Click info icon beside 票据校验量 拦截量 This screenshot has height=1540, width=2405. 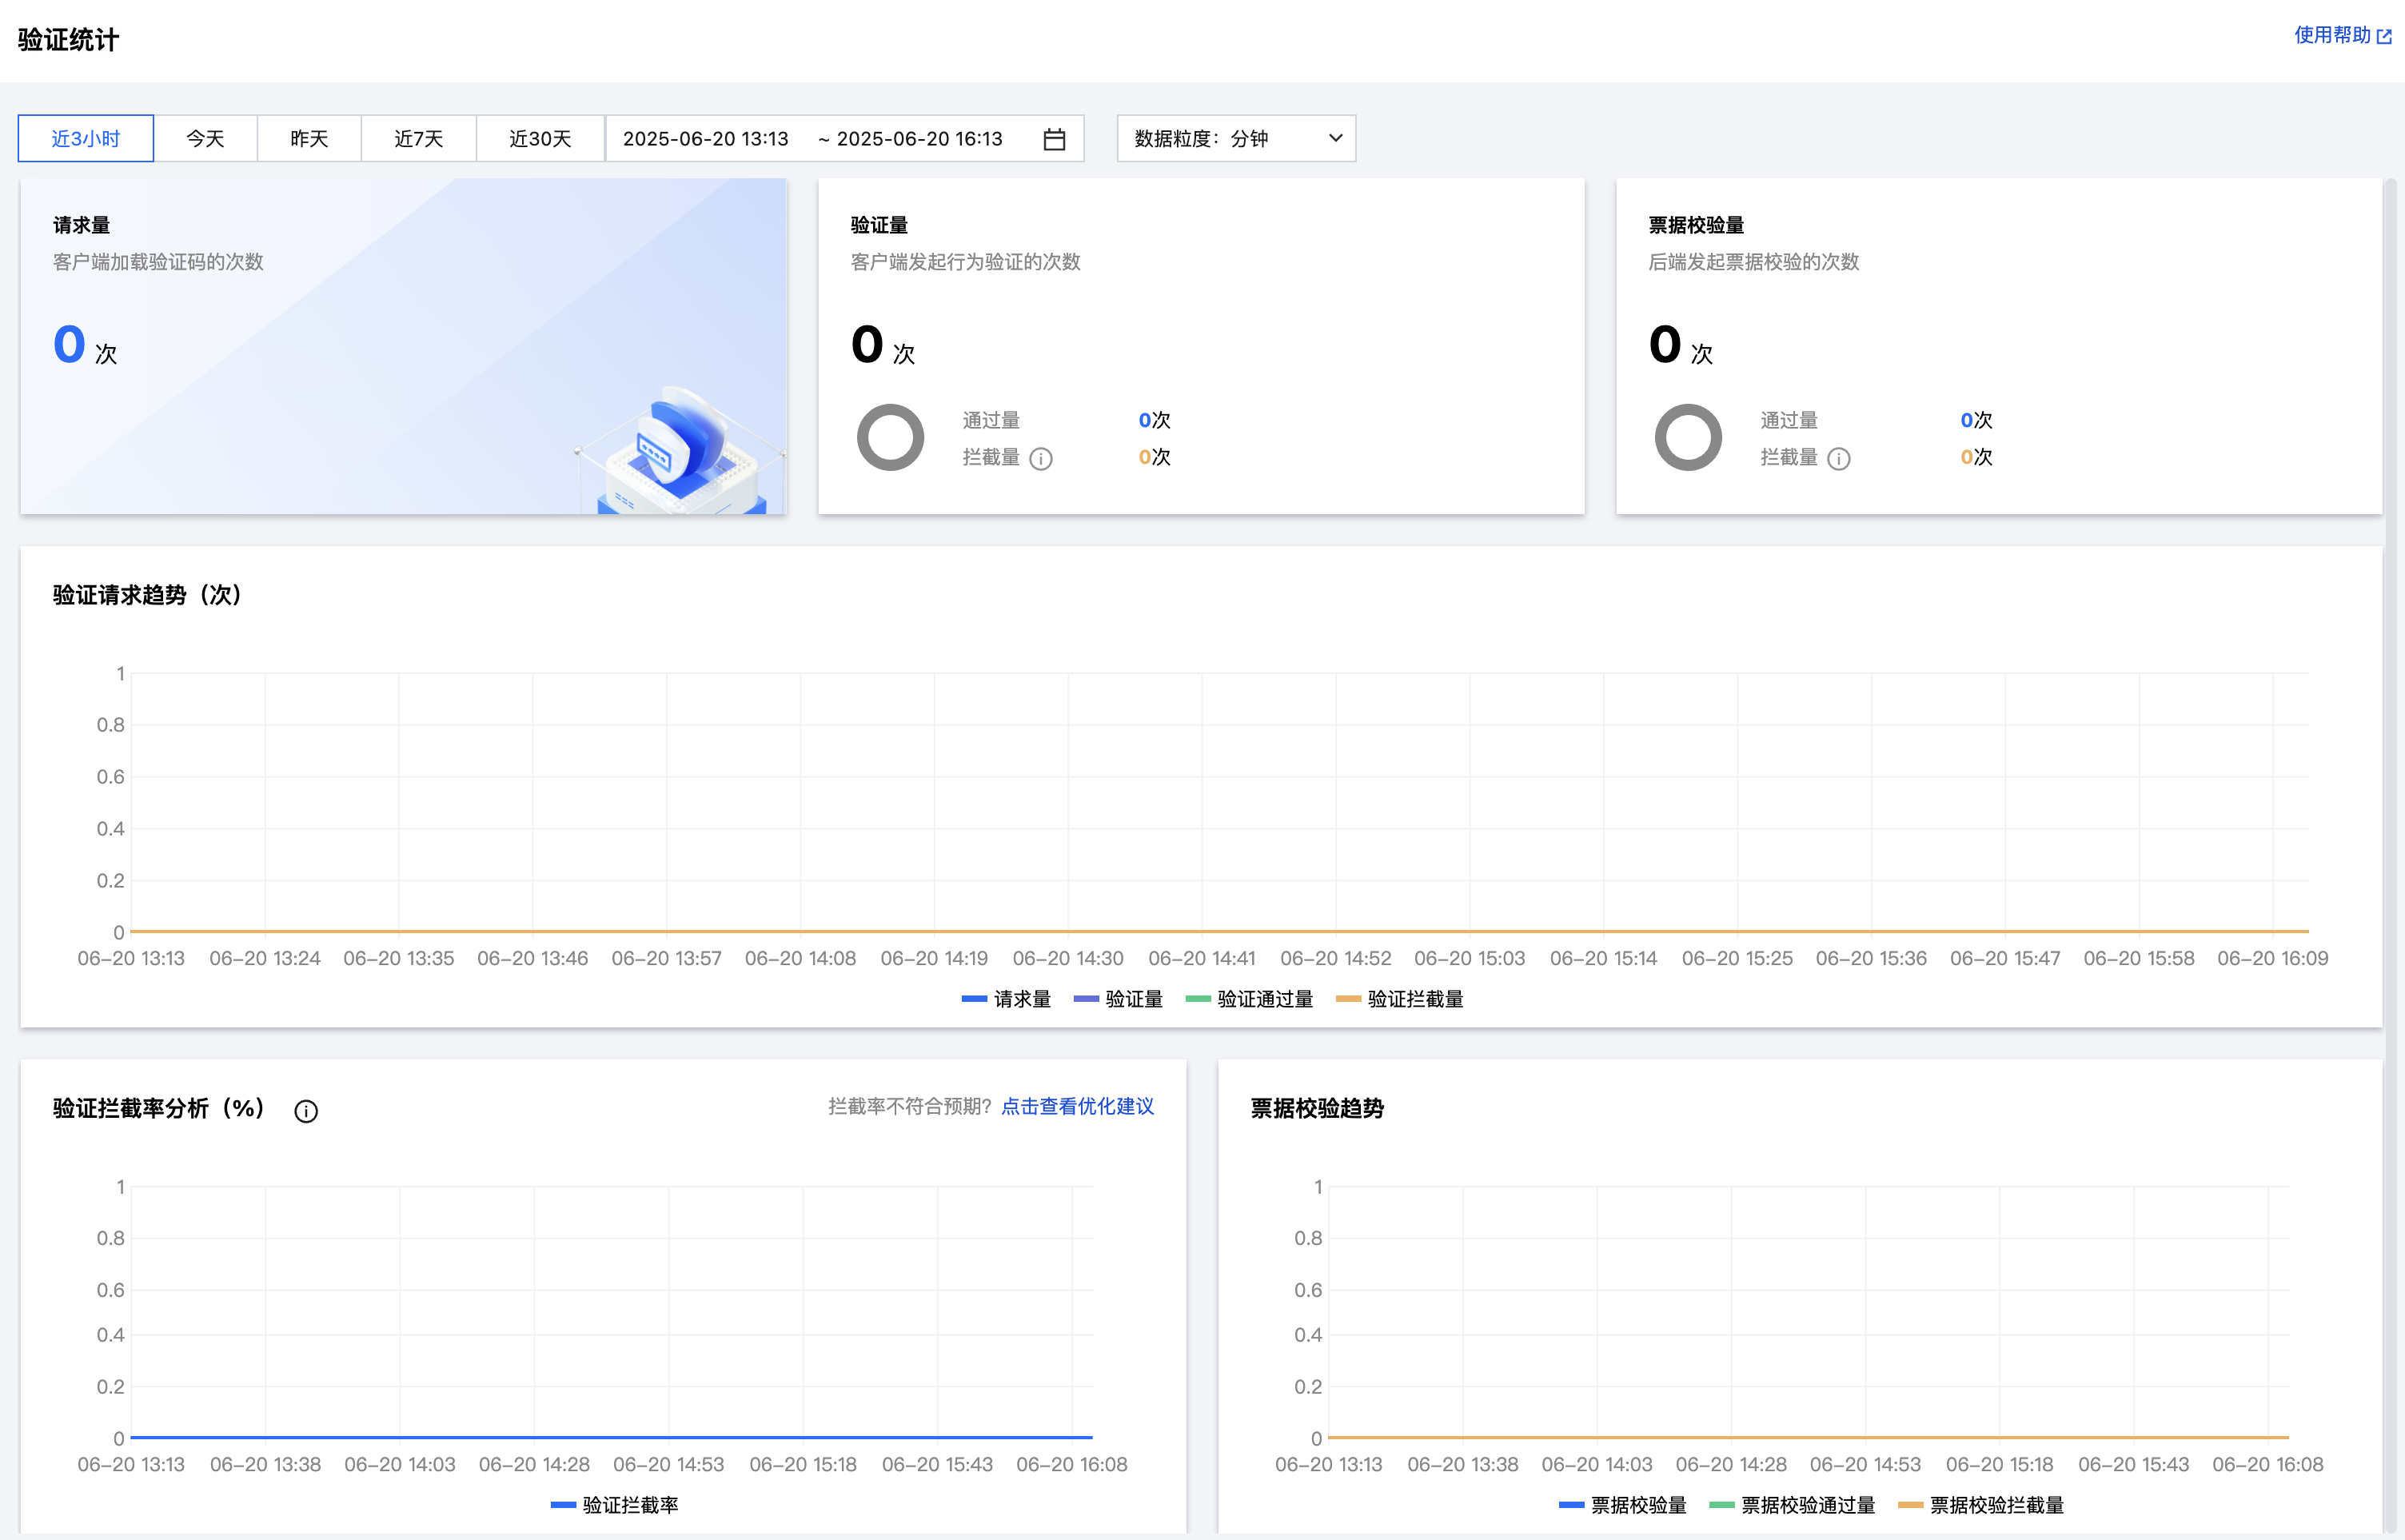point(1838,459)
